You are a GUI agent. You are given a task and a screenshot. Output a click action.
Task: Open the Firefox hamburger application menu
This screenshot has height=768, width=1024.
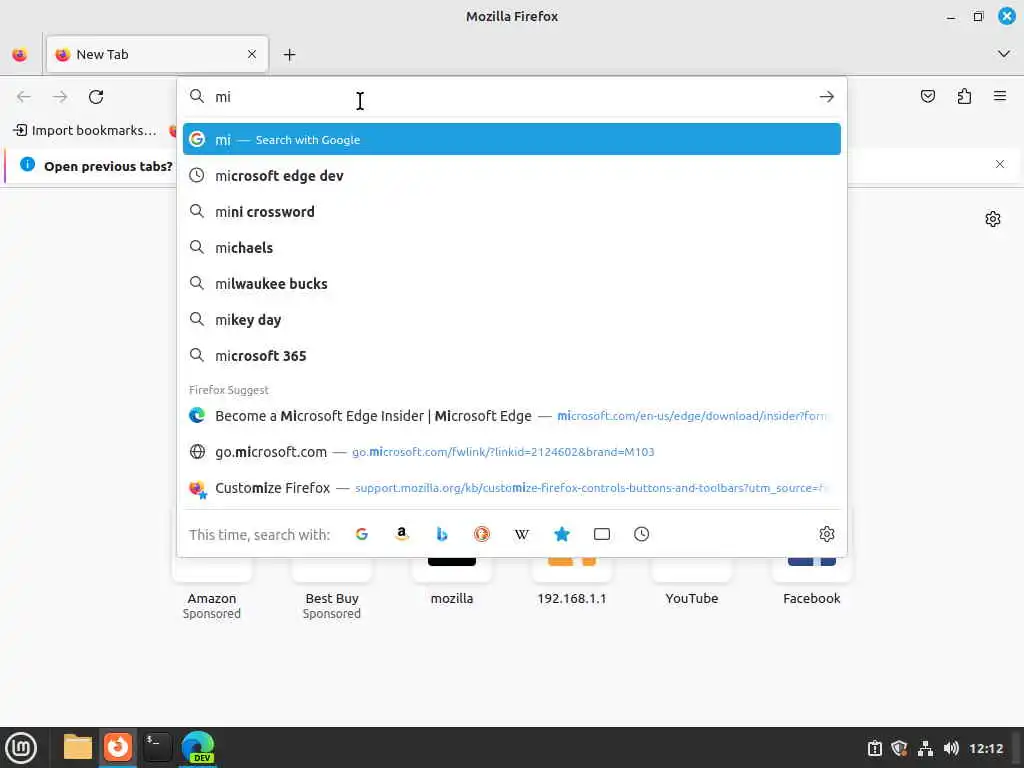[1000, 97]
